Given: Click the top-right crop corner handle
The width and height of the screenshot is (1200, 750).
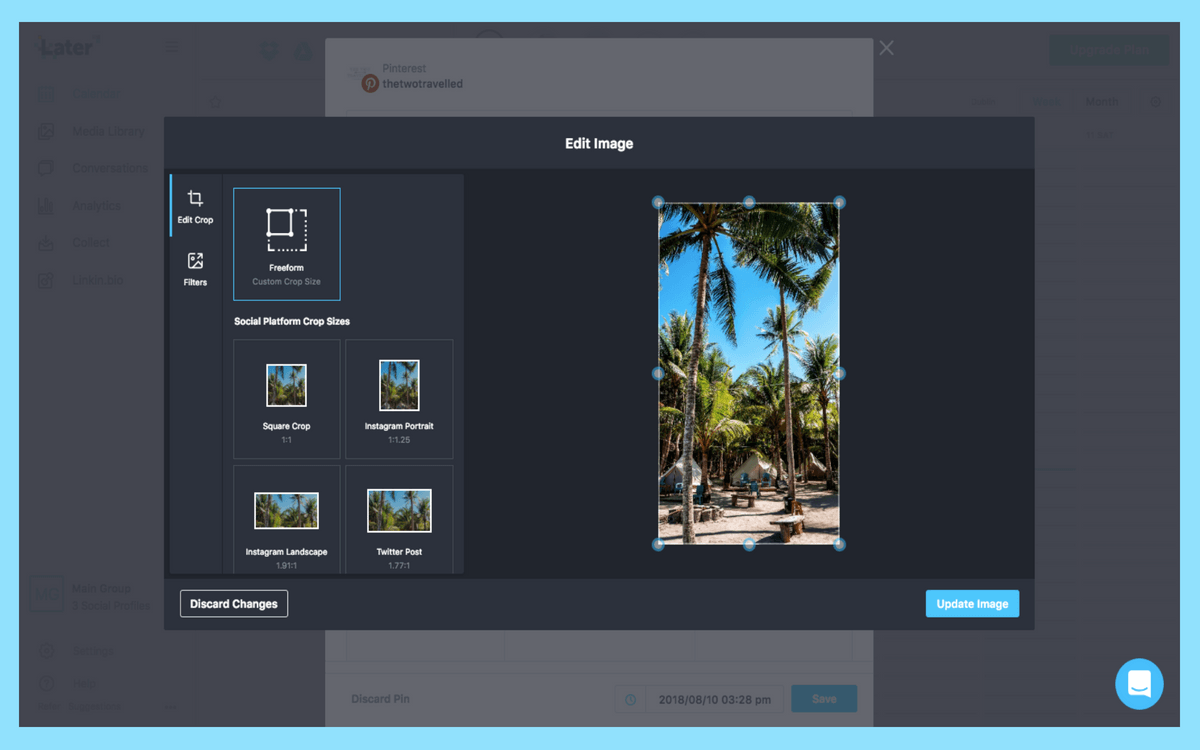Looking at the screenshot, I should coord(839,202).
